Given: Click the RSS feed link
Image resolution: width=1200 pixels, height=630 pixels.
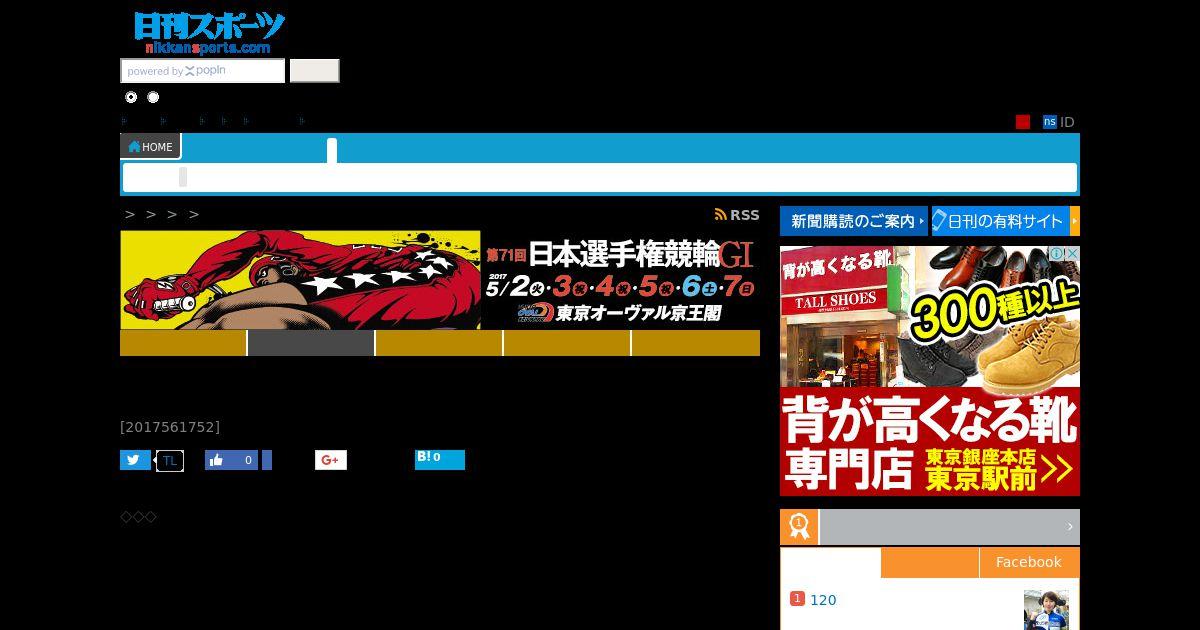Looking at the screenshot, I should tap(737, 215).
